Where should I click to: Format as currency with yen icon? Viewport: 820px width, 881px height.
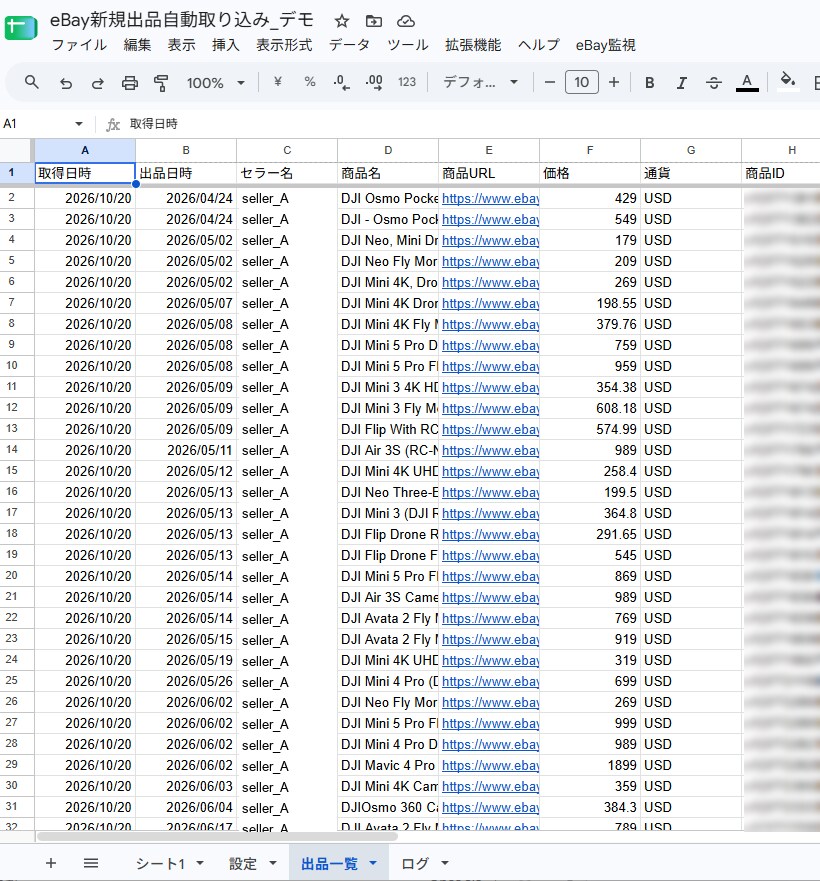(278, 82)
